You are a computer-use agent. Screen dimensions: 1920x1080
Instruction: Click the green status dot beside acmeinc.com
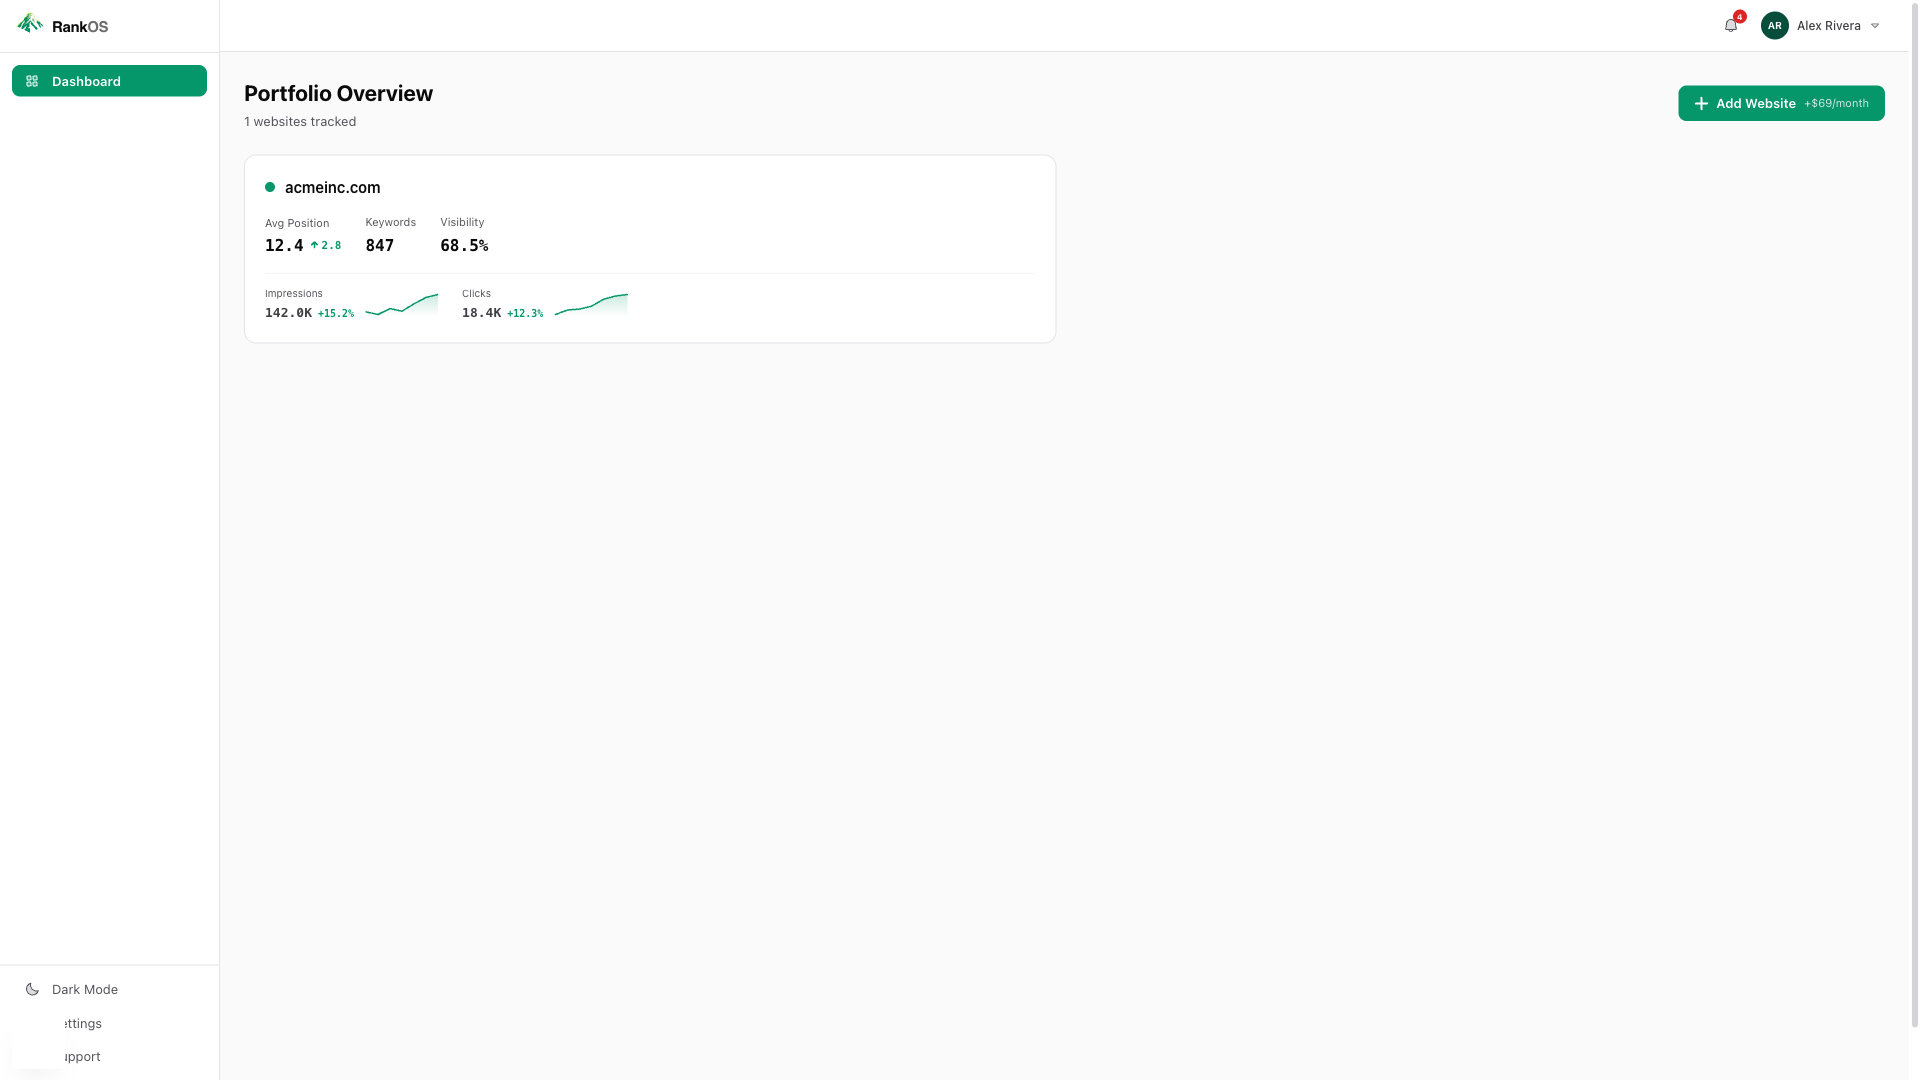coord(270,187)
